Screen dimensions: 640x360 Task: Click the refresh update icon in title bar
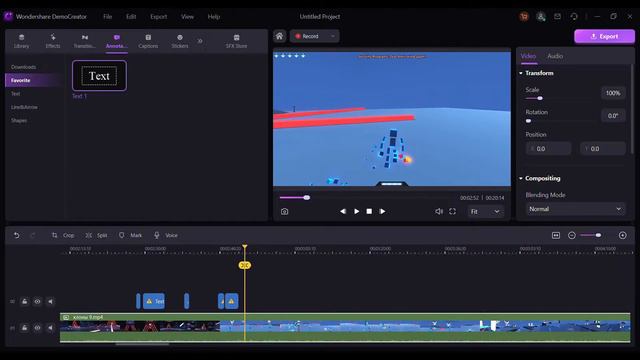pos(574,16)
